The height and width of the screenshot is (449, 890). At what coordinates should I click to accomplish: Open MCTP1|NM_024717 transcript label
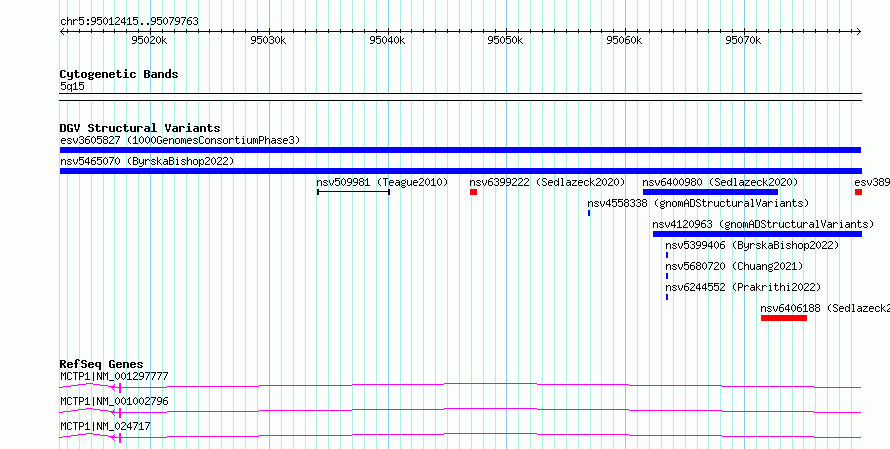[105, 426]
